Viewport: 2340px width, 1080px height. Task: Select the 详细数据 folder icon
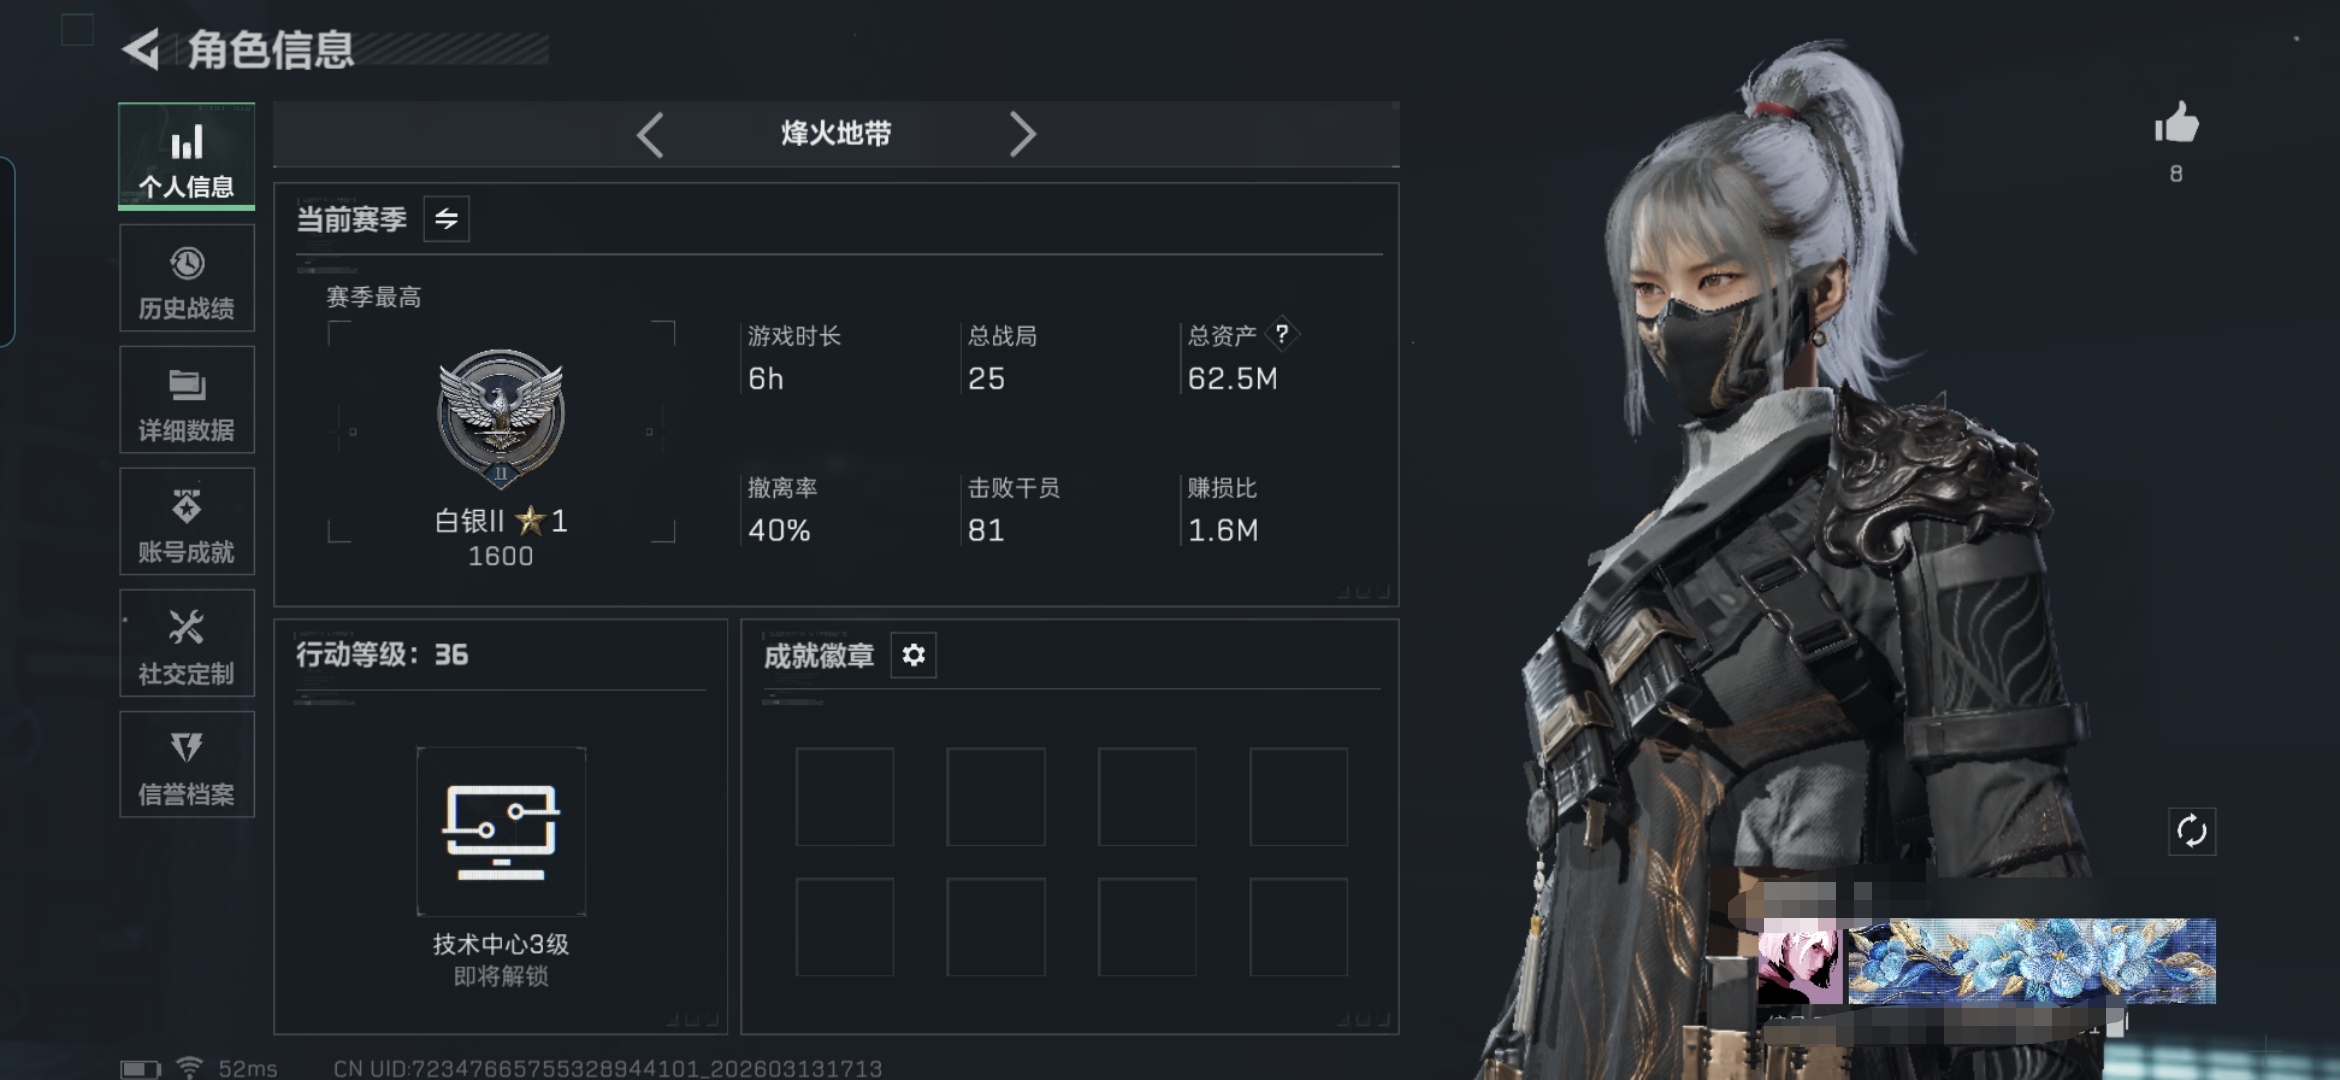click(x=187, y=385)
